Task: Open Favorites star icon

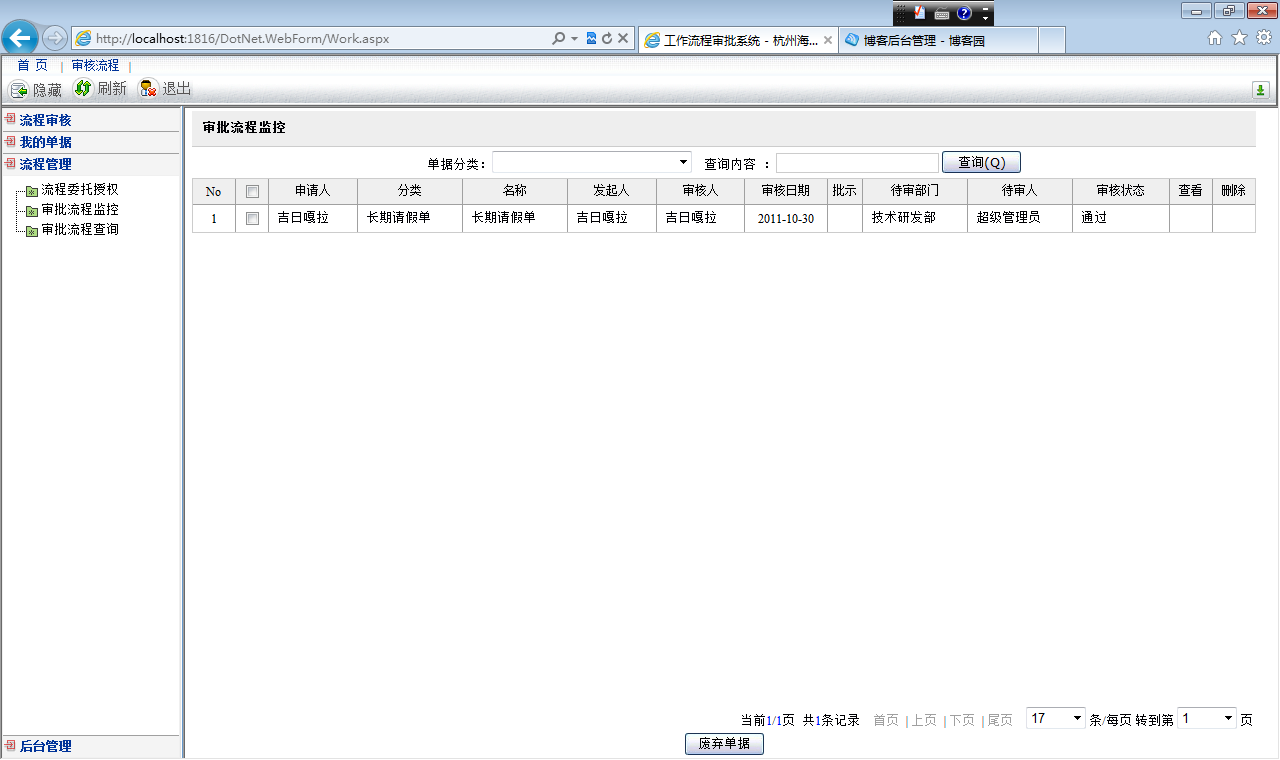Action: [x=1239, y=38]
